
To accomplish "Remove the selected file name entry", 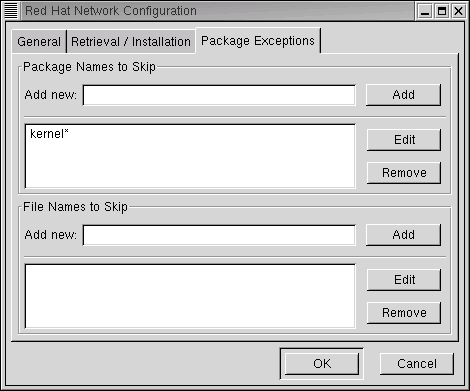I will tap(404, 313).
